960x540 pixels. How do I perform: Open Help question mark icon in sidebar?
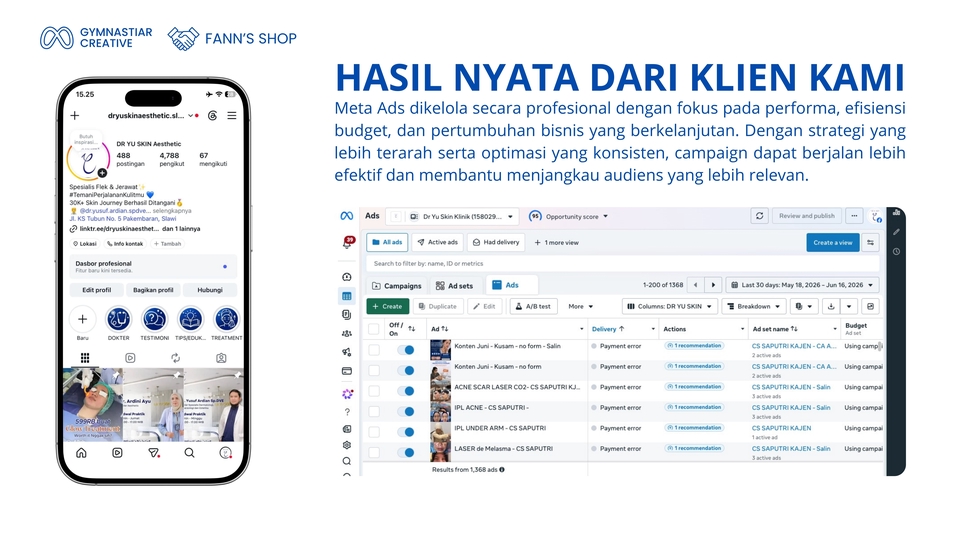[347, 412]
